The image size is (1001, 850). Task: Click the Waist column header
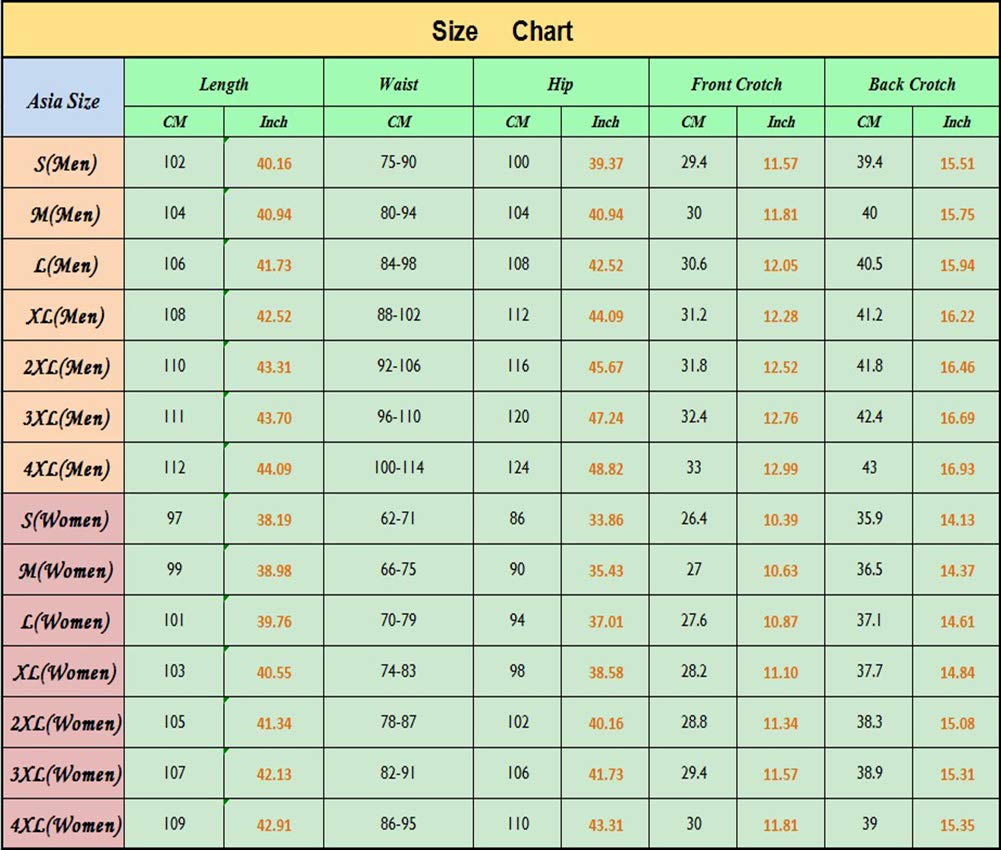tap(398, 83)
